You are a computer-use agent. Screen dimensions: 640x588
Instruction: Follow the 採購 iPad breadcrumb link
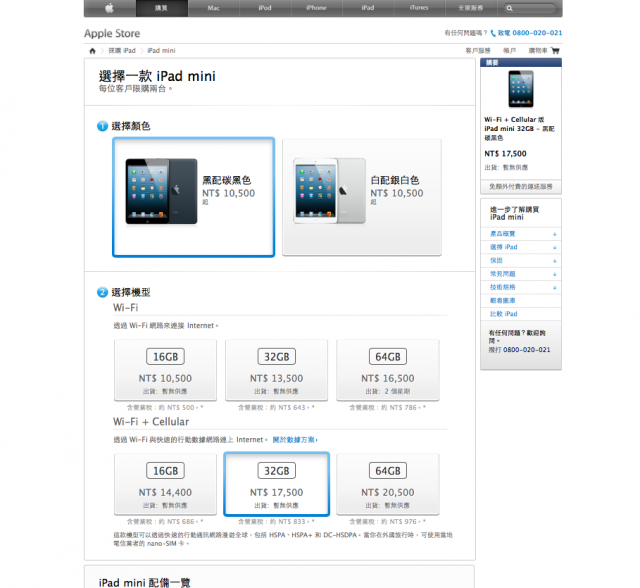122,51
